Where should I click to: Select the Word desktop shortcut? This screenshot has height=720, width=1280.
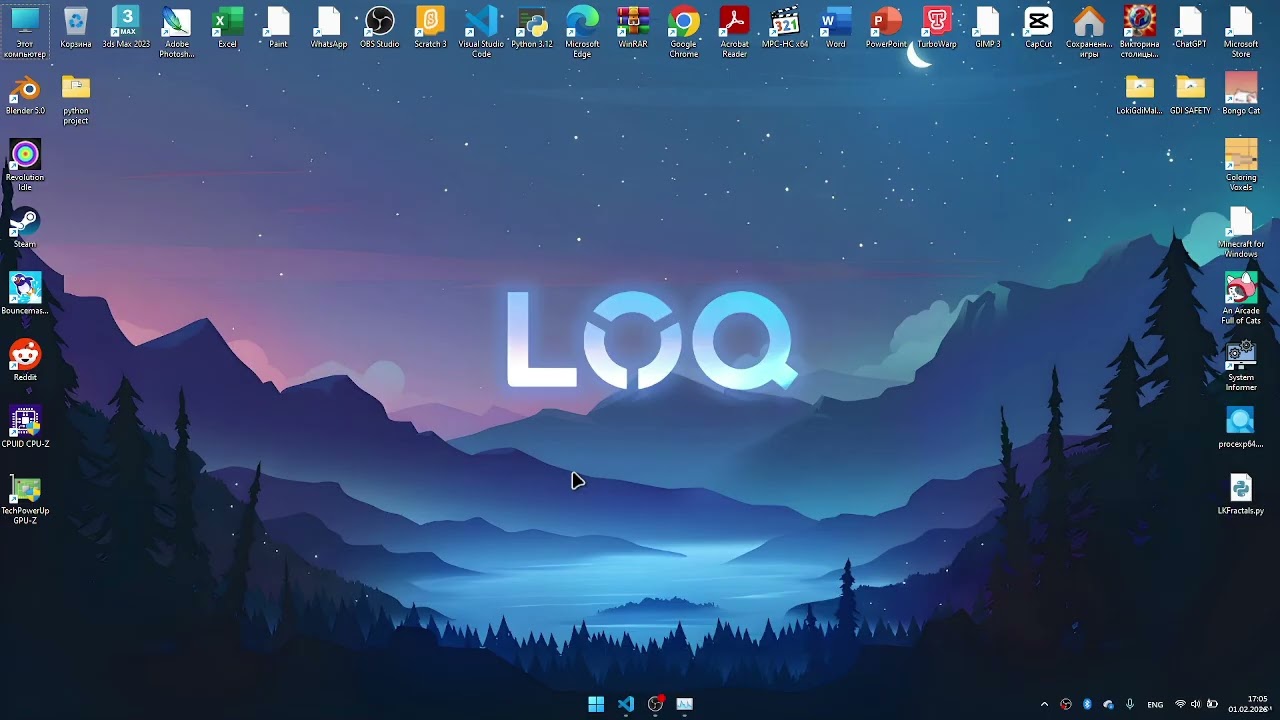836,28
